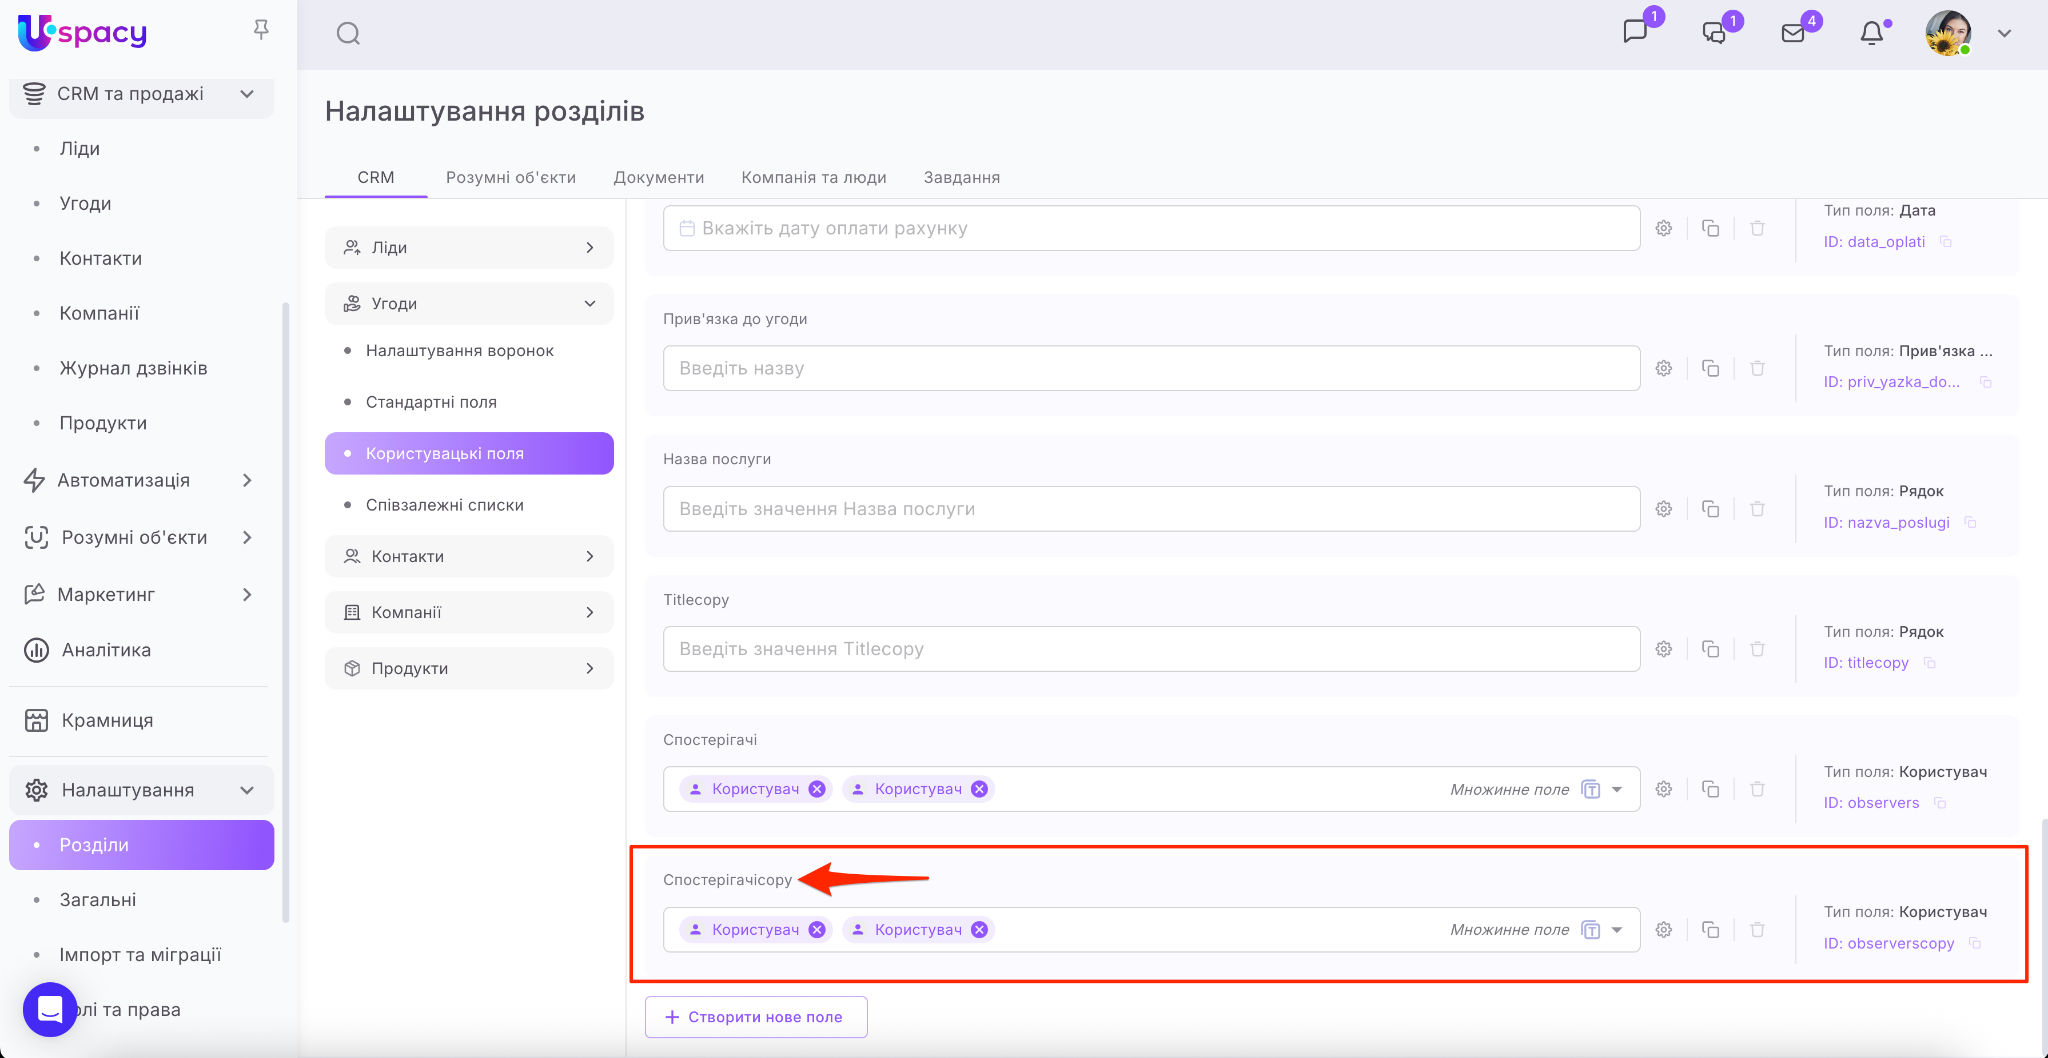
Task: Open dropdown arrow in Спостерігачі field
Action: pos(1617,789)
